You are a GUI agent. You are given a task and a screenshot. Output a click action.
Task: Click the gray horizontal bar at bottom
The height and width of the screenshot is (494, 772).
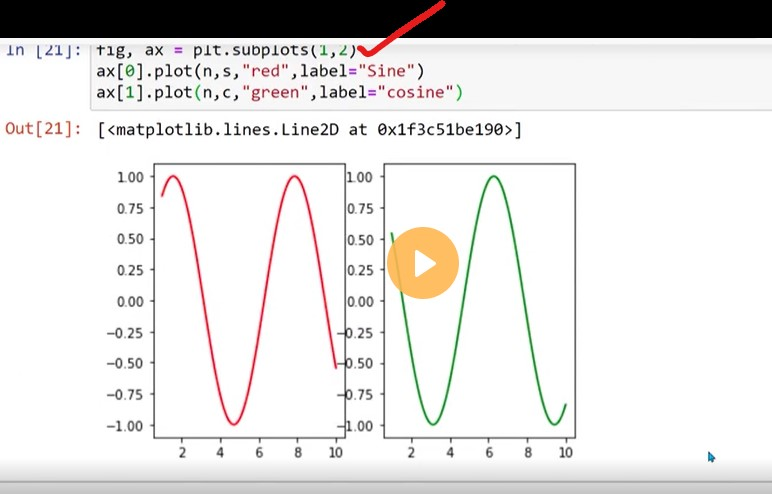(386, 487)
